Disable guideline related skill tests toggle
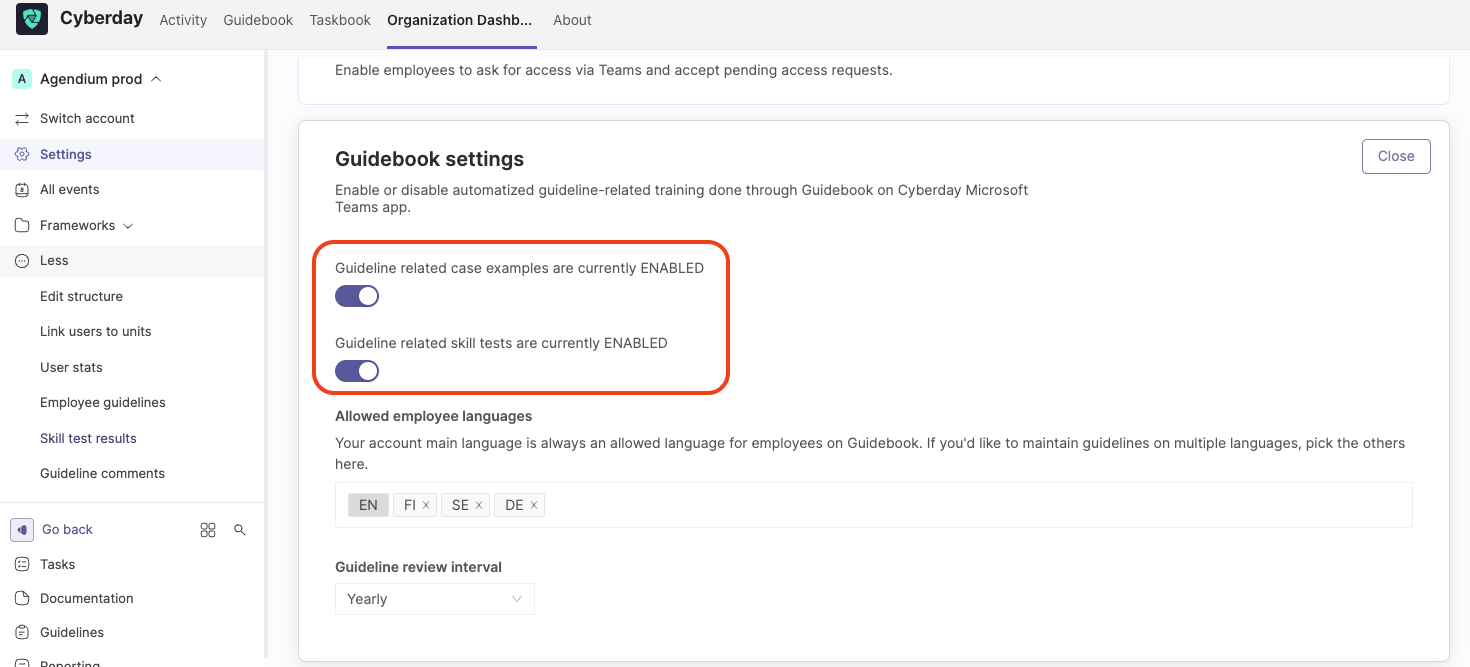The width and height of the screenshot is (1470, 667). [357, 371]
